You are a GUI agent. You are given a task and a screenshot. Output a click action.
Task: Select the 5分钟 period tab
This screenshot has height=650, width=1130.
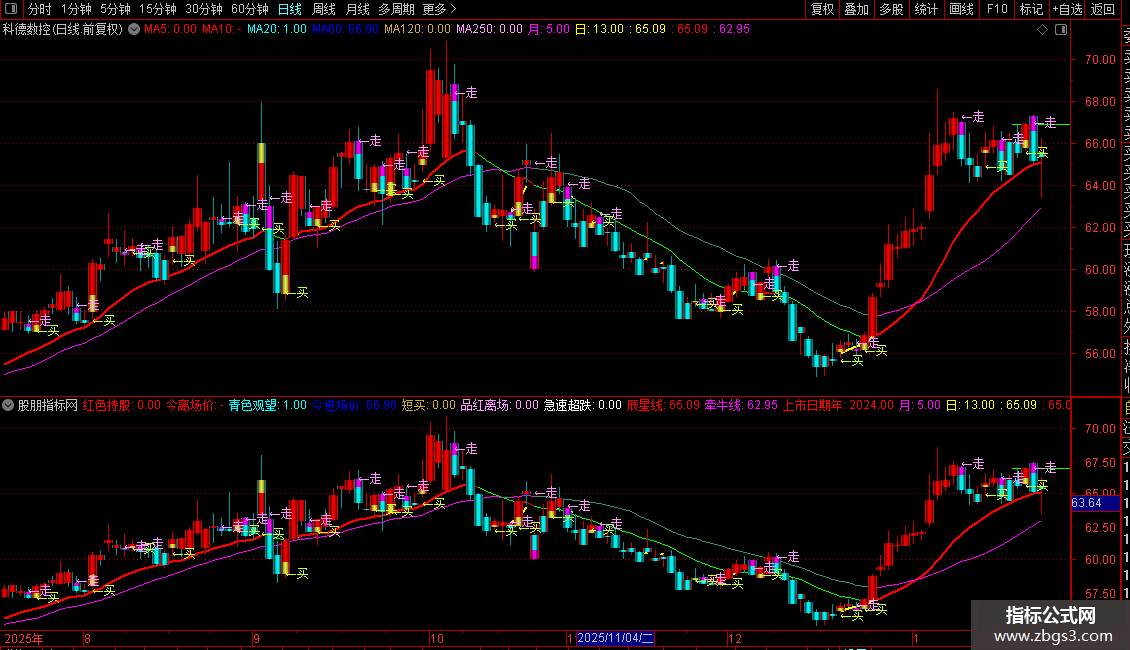(115, 9)
